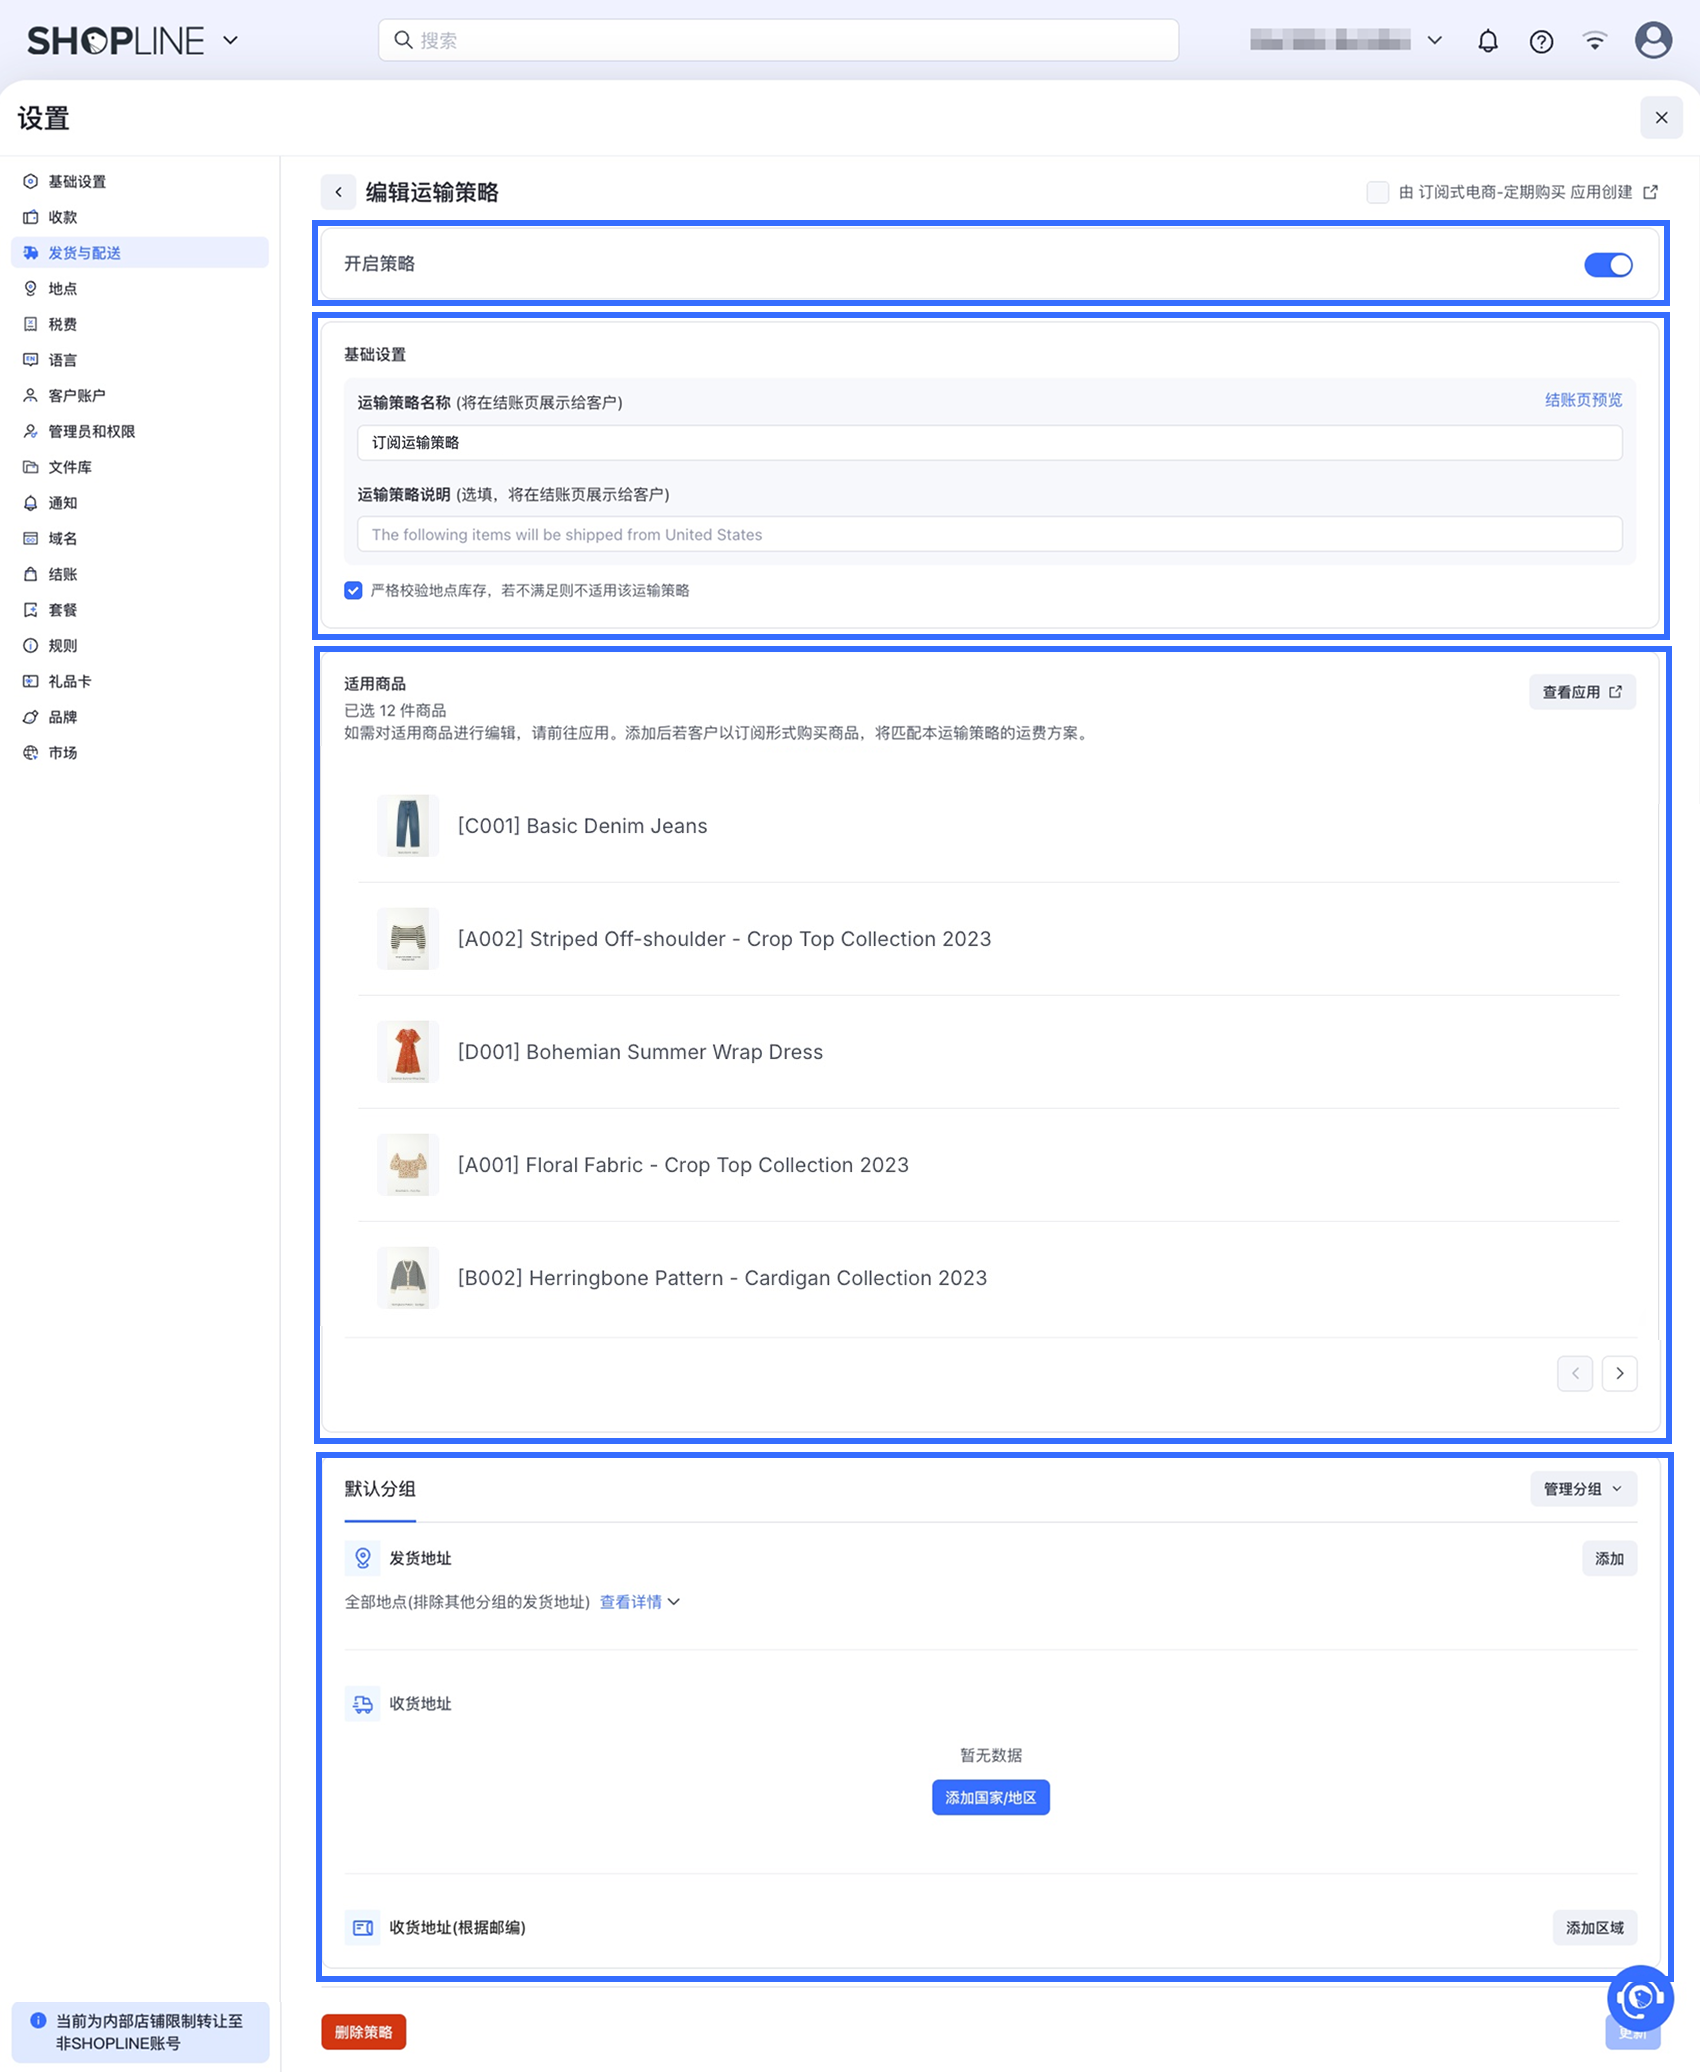Click the Striped Off-shoulder product thumbnail

[x=408, y=939]
